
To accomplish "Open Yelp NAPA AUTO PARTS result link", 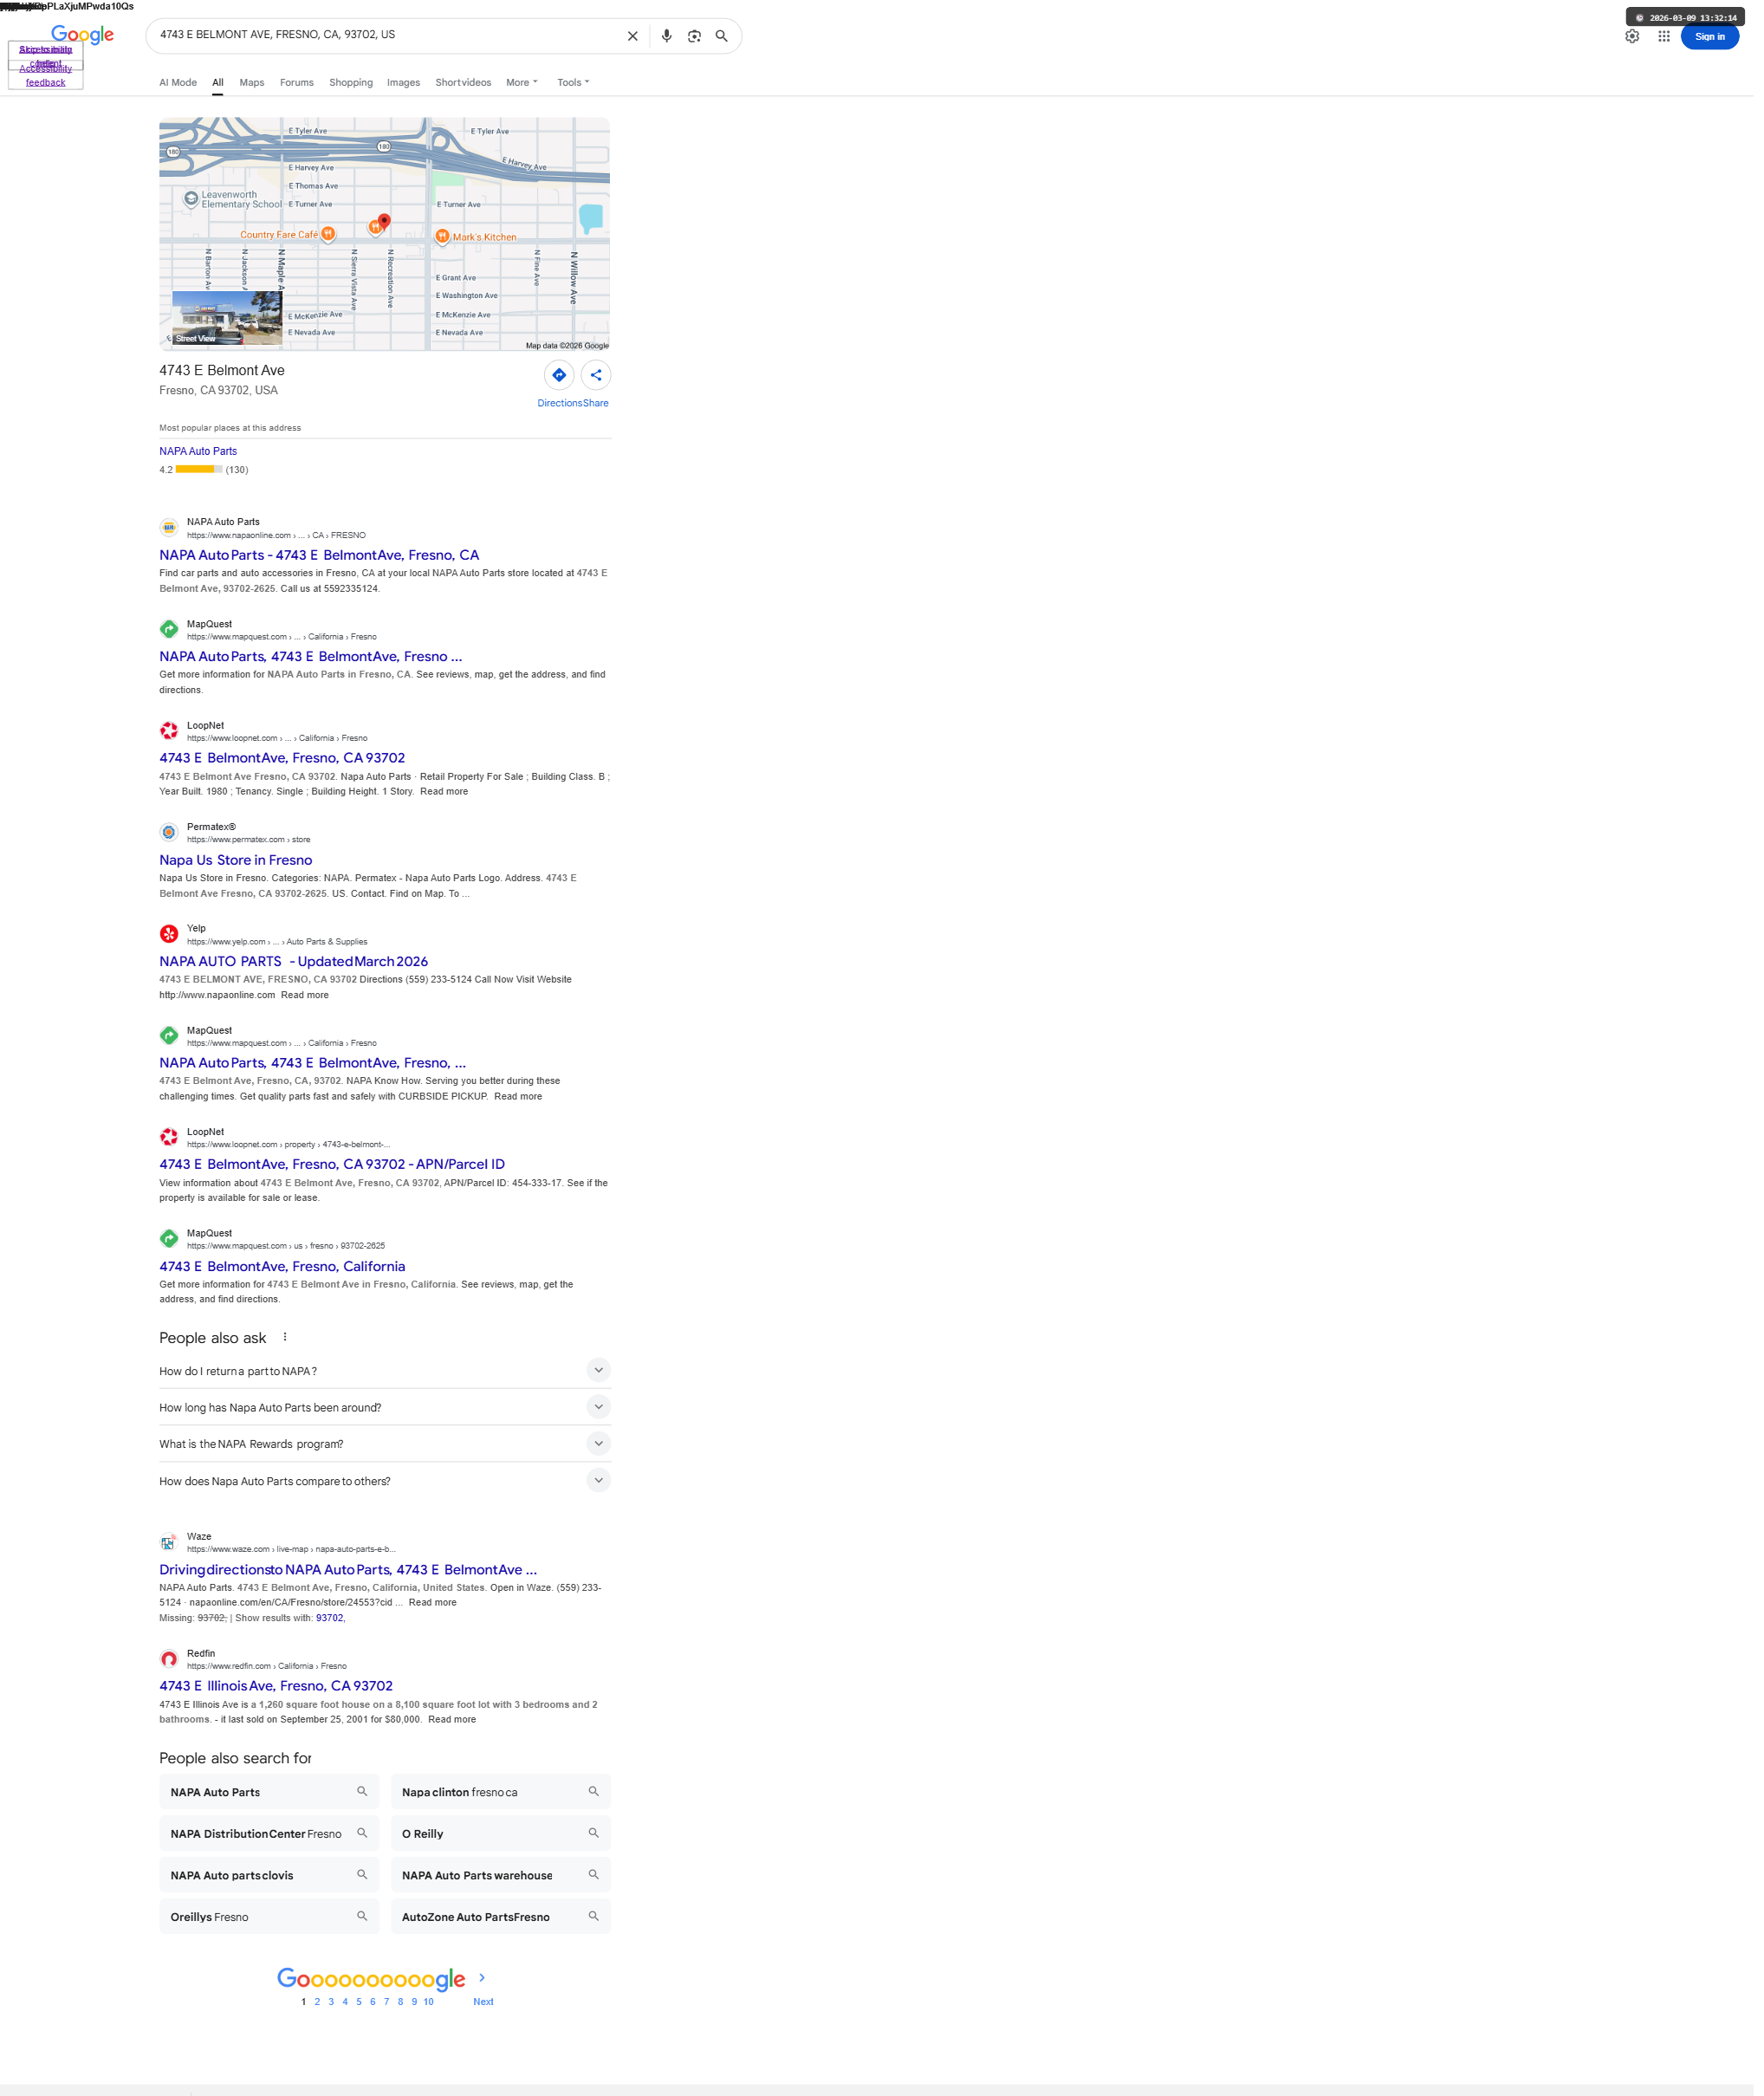I will point(293,961).
